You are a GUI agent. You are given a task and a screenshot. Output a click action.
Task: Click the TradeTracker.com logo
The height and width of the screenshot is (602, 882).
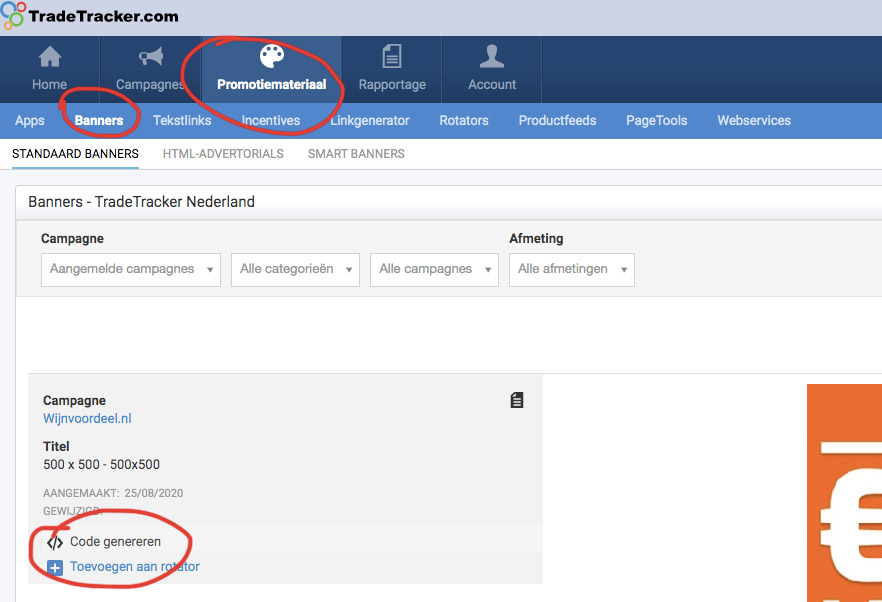pyautogui.click(x=90, y=15)
